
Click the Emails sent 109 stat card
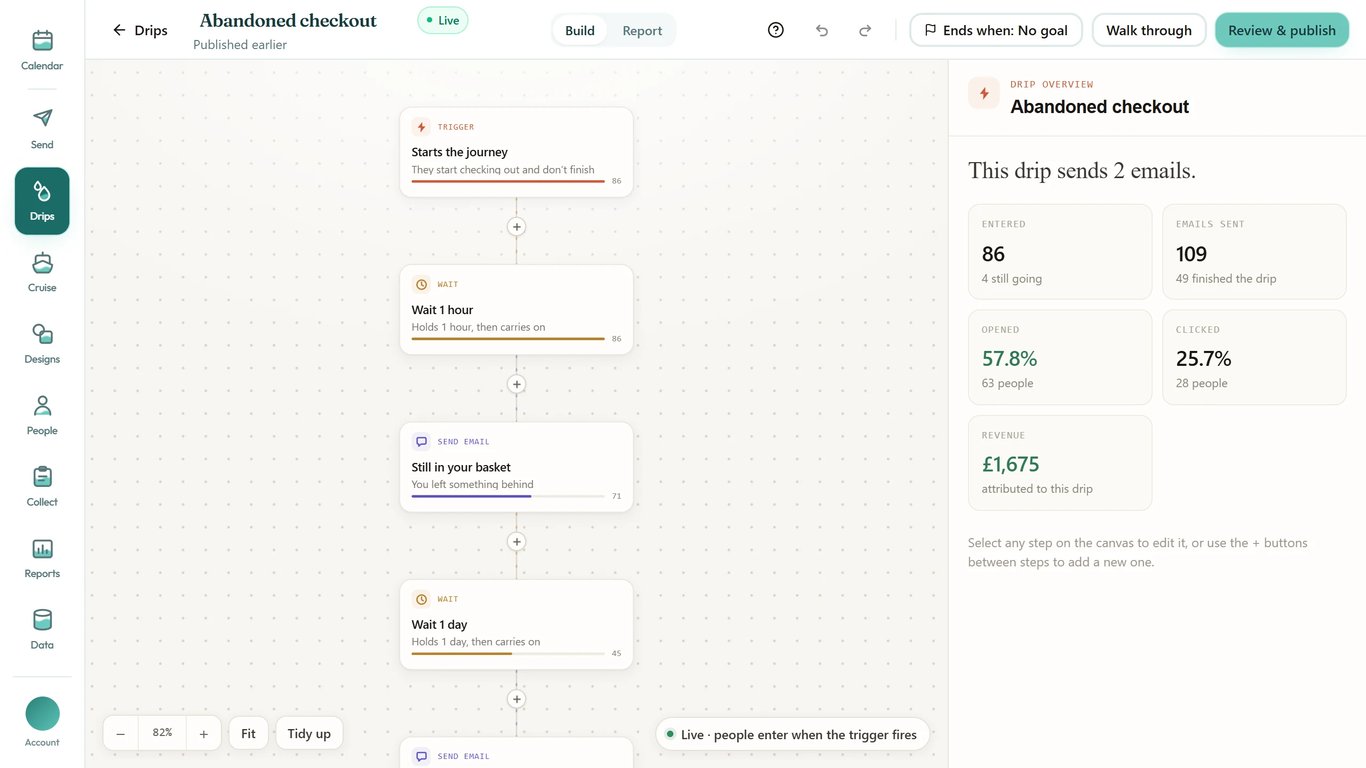point(1254,252)
